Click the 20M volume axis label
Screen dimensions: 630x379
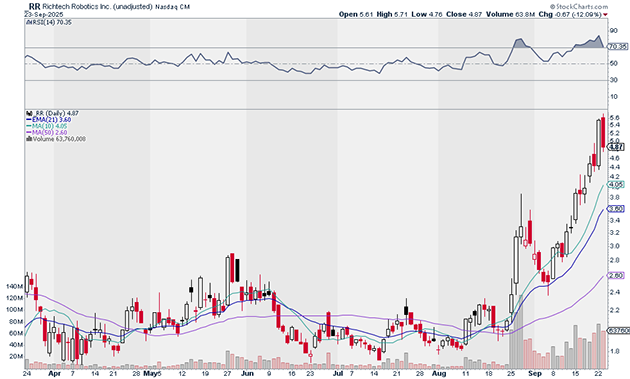click(16, 356)
